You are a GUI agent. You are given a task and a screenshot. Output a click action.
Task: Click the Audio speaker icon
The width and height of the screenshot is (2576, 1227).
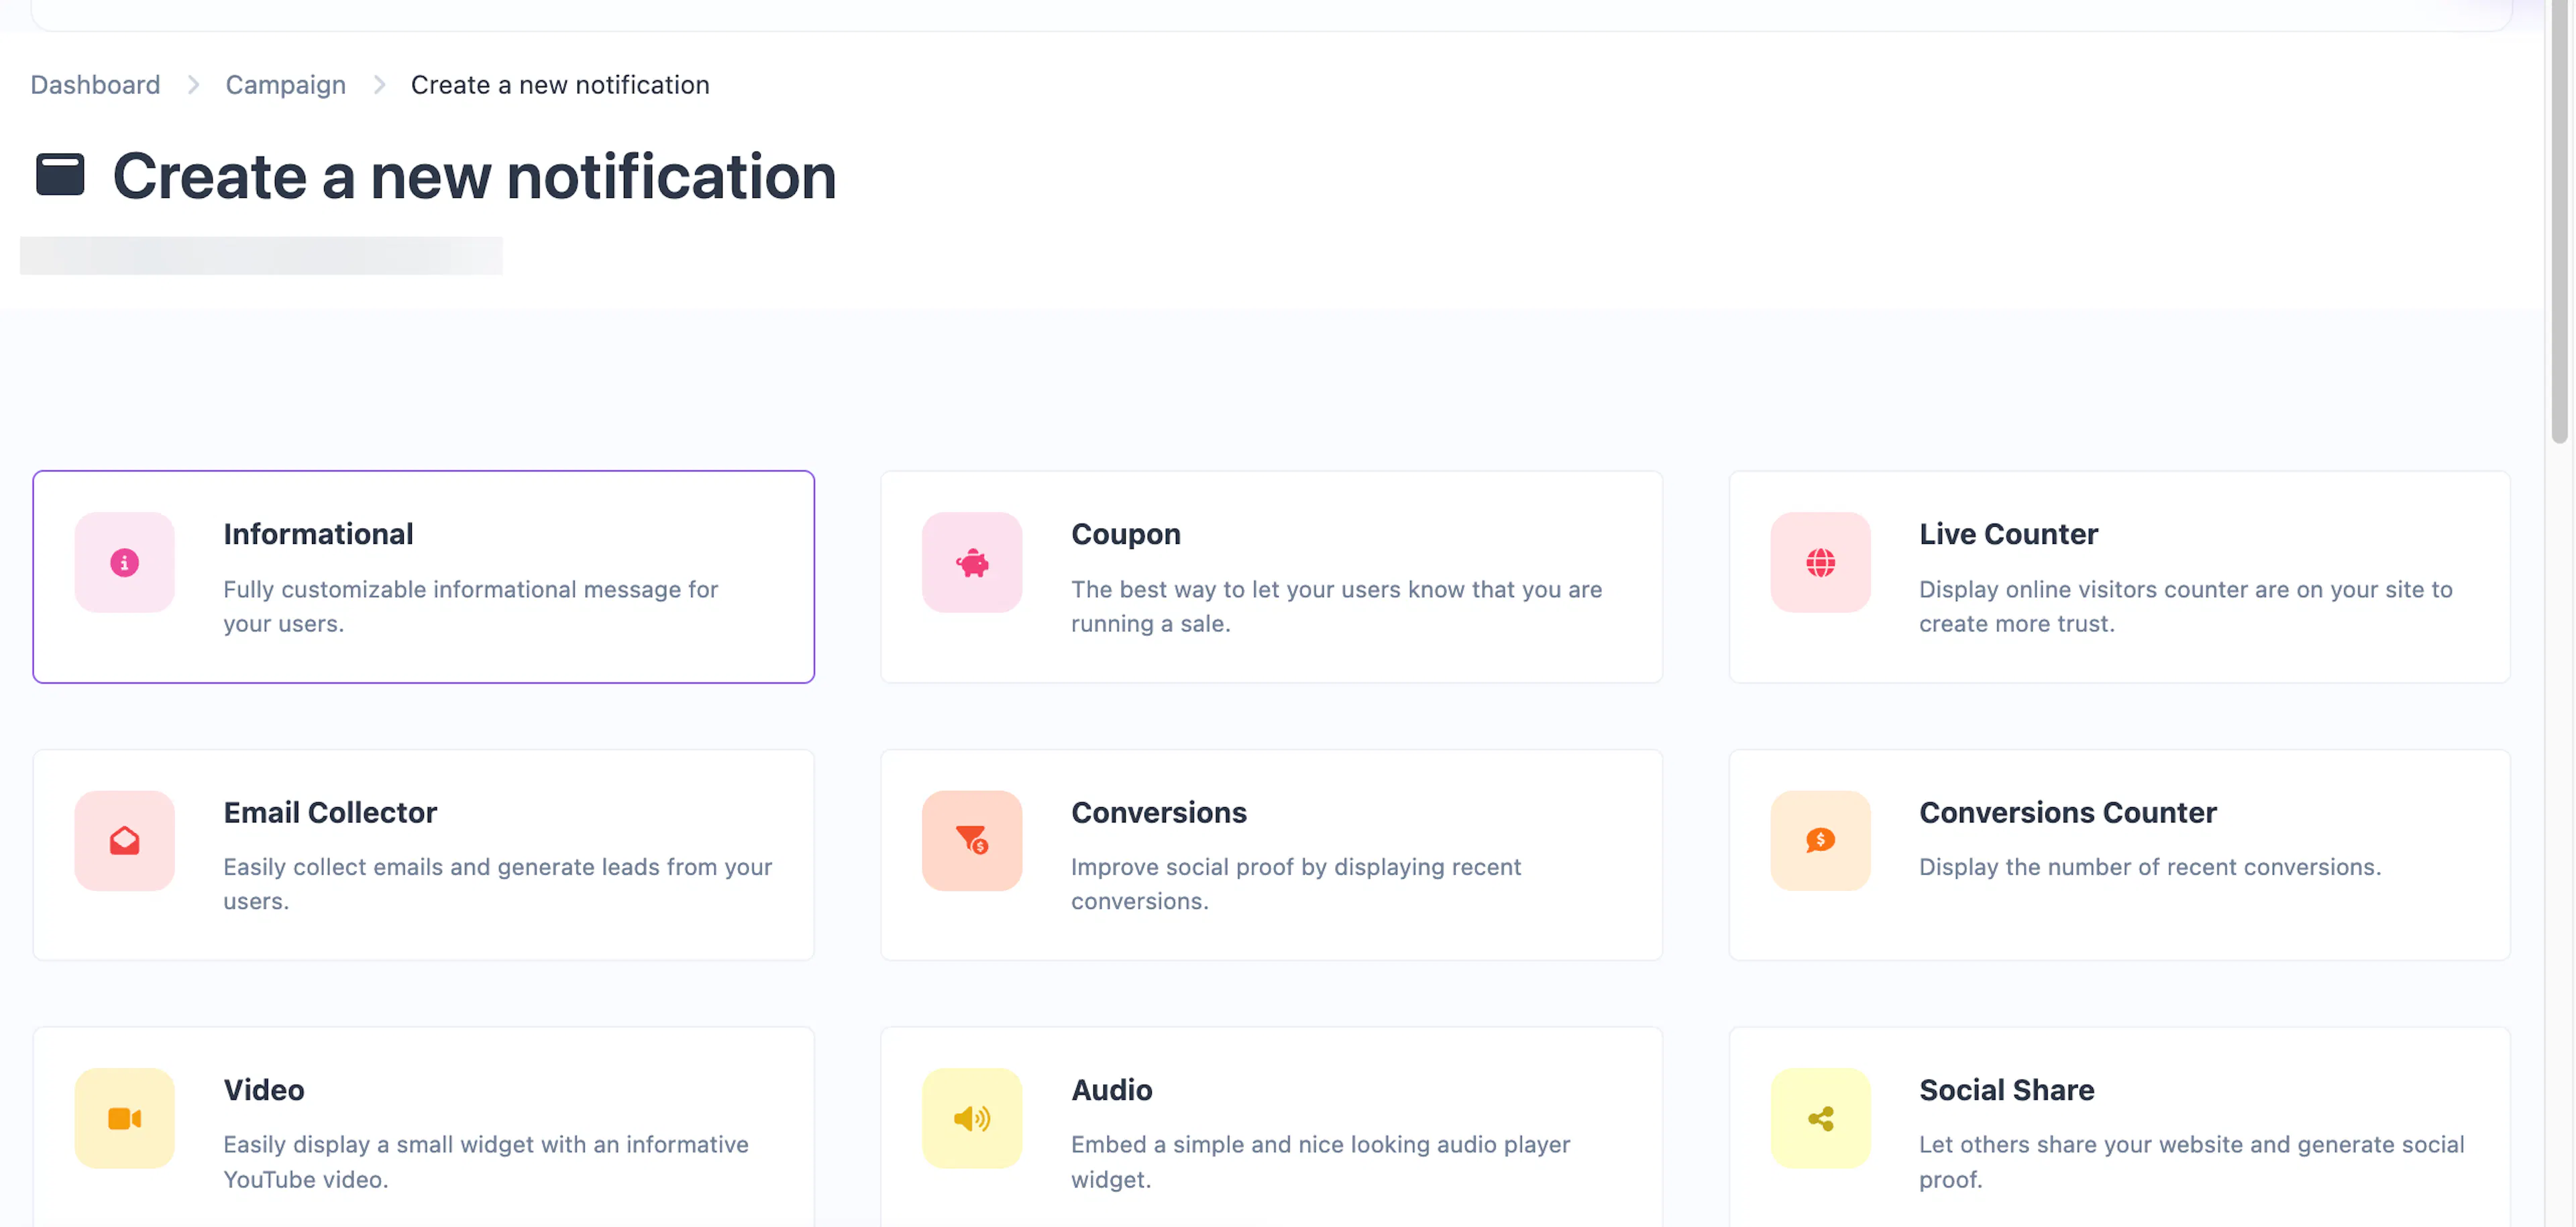click(972, 1118)
